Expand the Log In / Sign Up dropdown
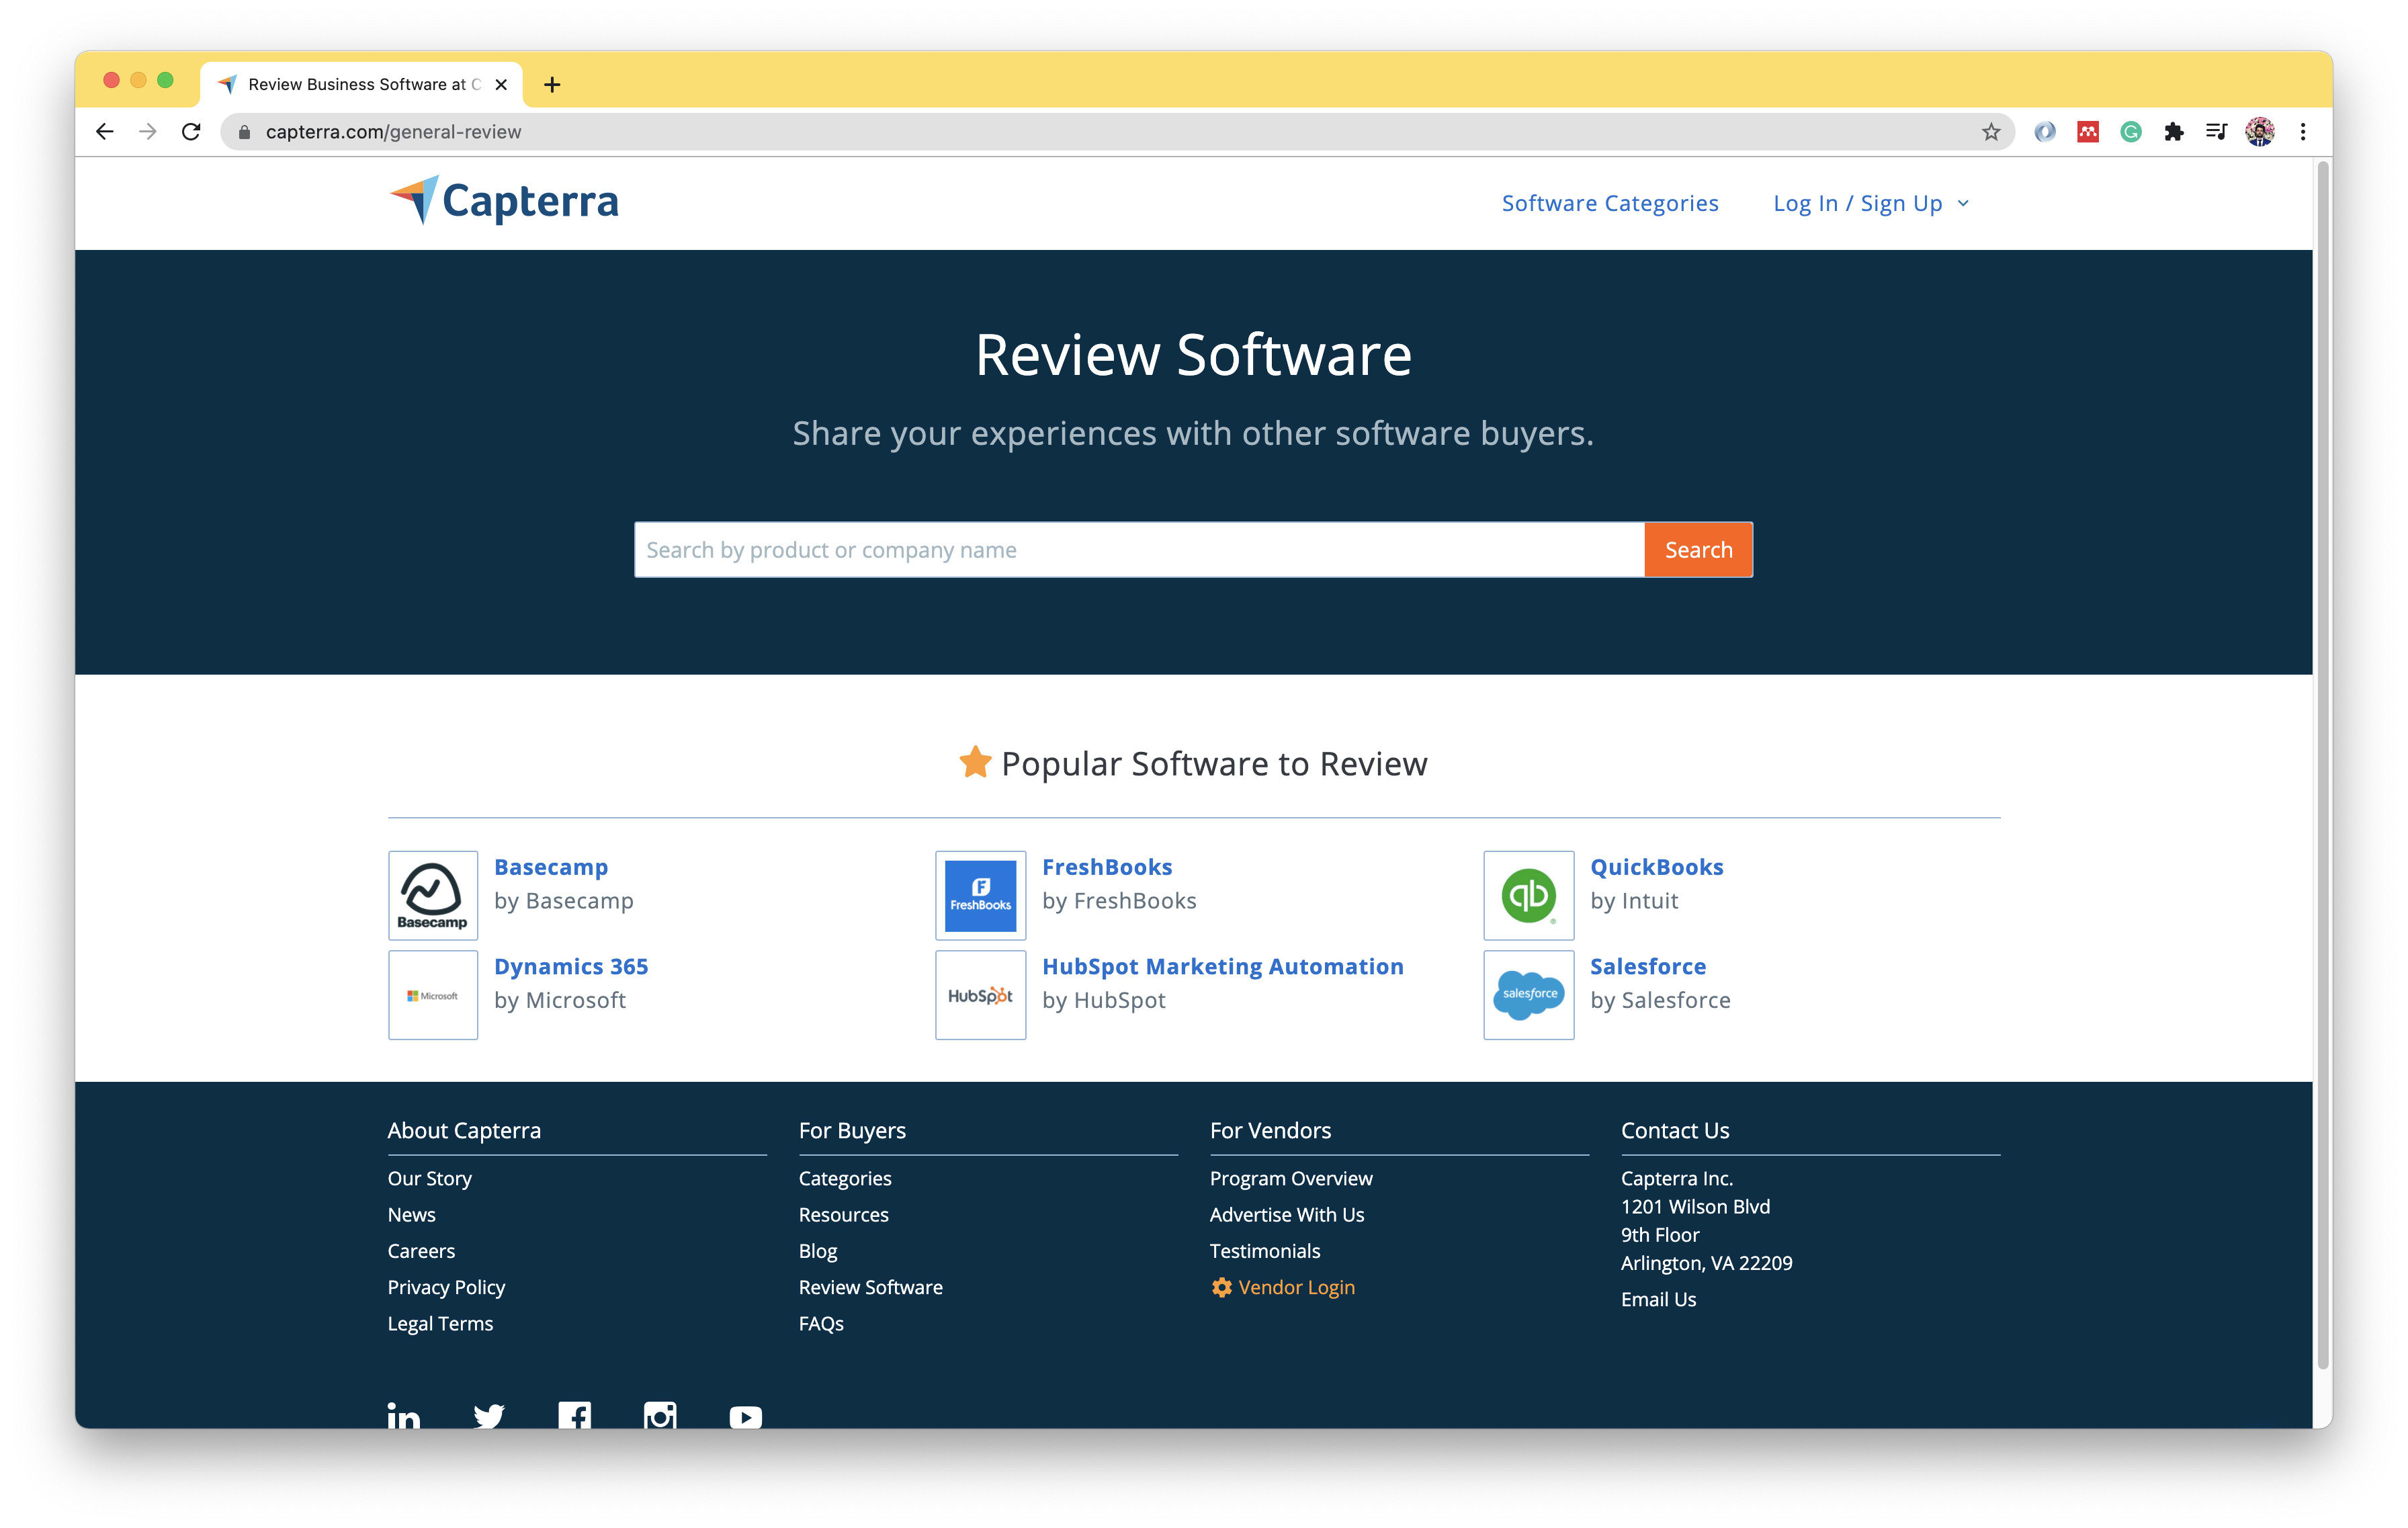The height and width of the screenshot is (1528, 2408). click(1871, 203)
